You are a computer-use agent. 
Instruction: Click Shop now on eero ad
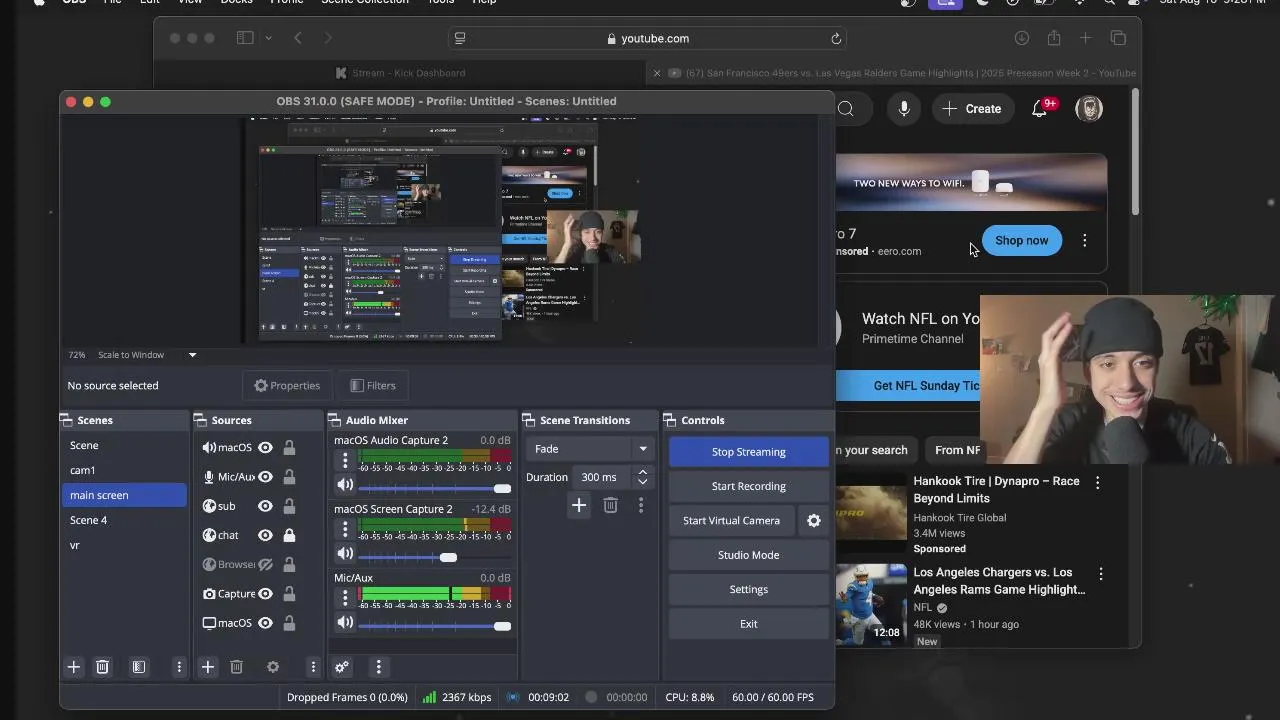pos(1021,240)
